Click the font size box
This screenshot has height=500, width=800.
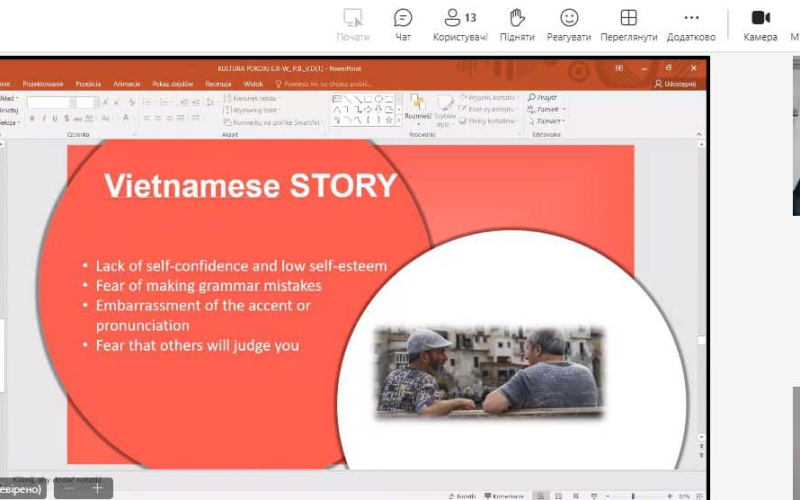click(87, 103)
